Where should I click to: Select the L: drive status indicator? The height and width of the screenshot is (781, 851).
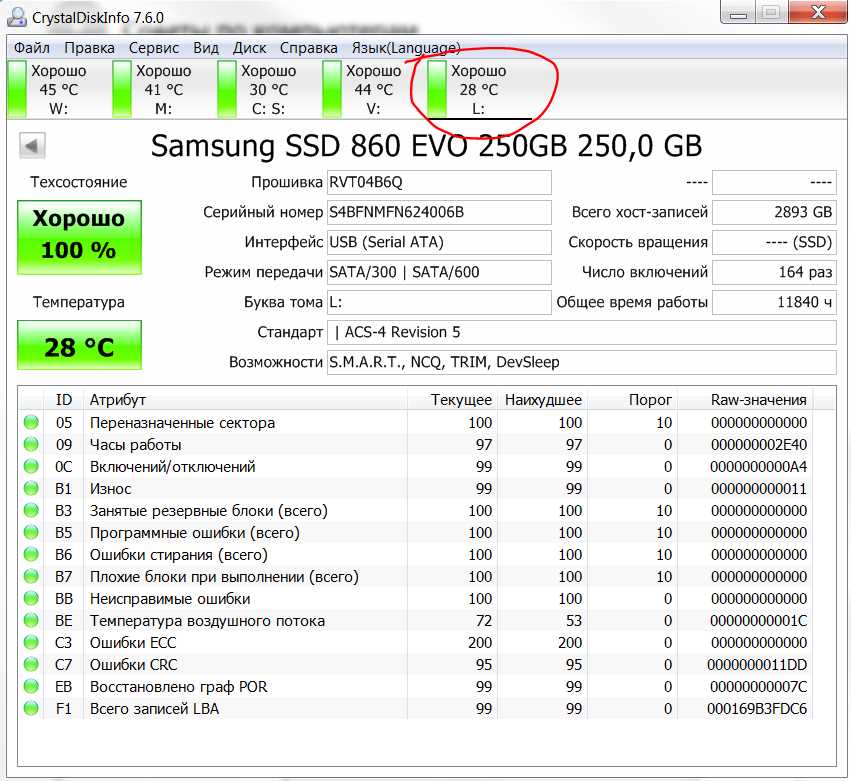click(x=468, y=90)
